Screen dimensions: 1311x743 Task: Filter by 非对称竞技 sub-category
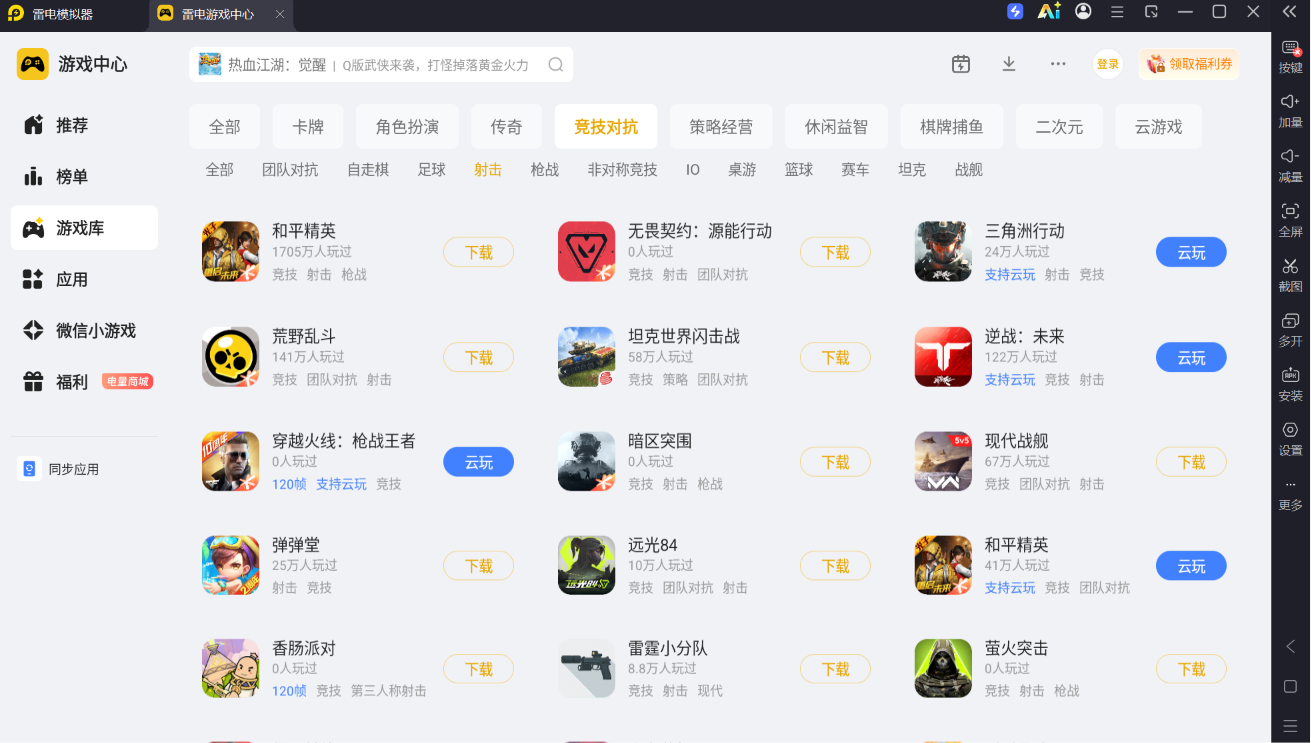pos(623,170)
